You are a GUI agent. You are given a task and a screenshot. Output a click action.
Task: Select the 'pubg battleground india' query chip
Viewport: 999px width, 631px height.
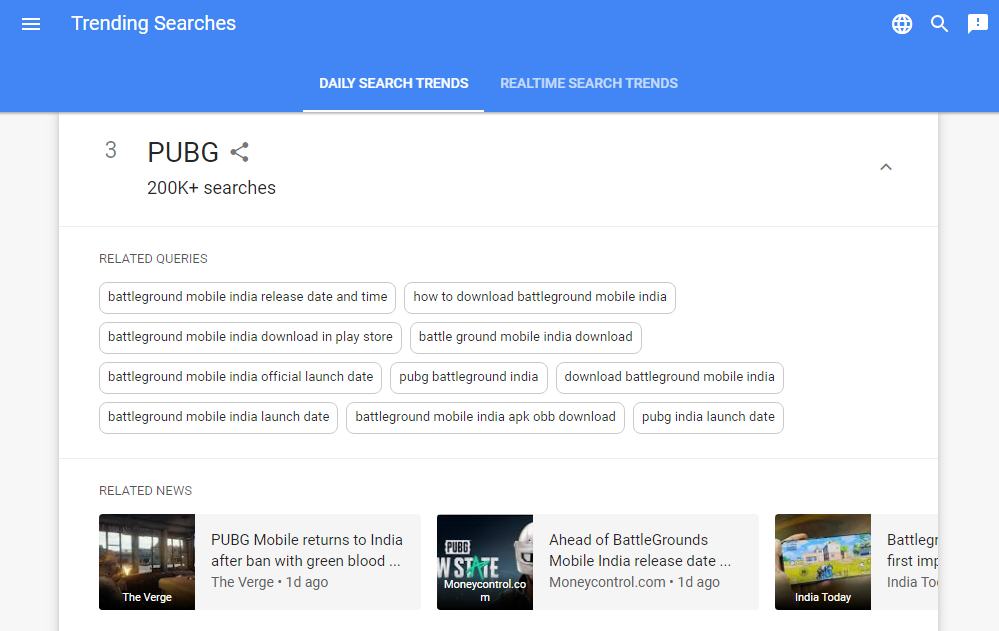point(469,377)
